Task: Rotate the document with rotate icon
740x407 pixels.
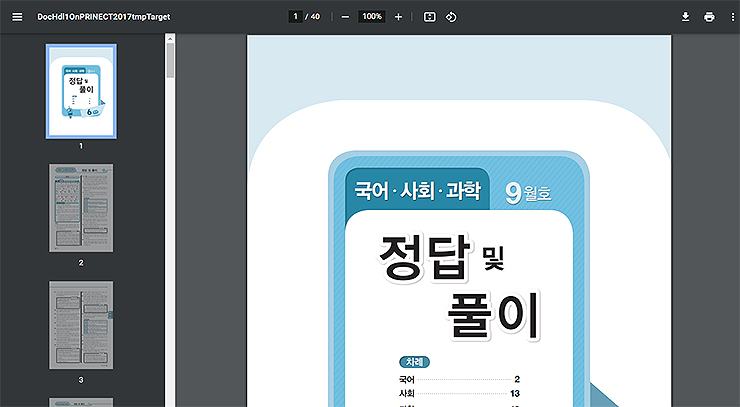Action: click(451, 17)
